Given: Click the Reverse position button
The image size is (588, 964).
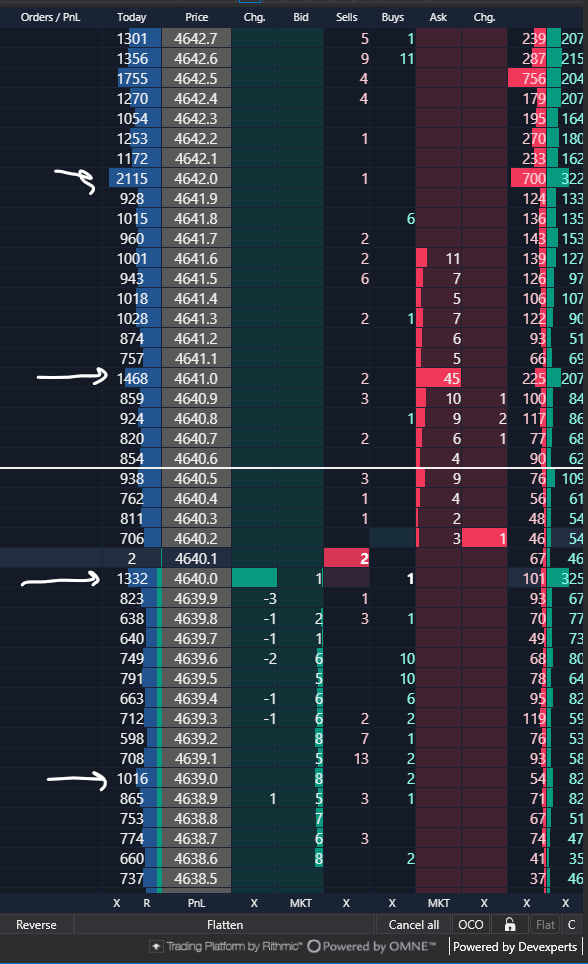Looking at the screenshot, I should pos(36,925).
